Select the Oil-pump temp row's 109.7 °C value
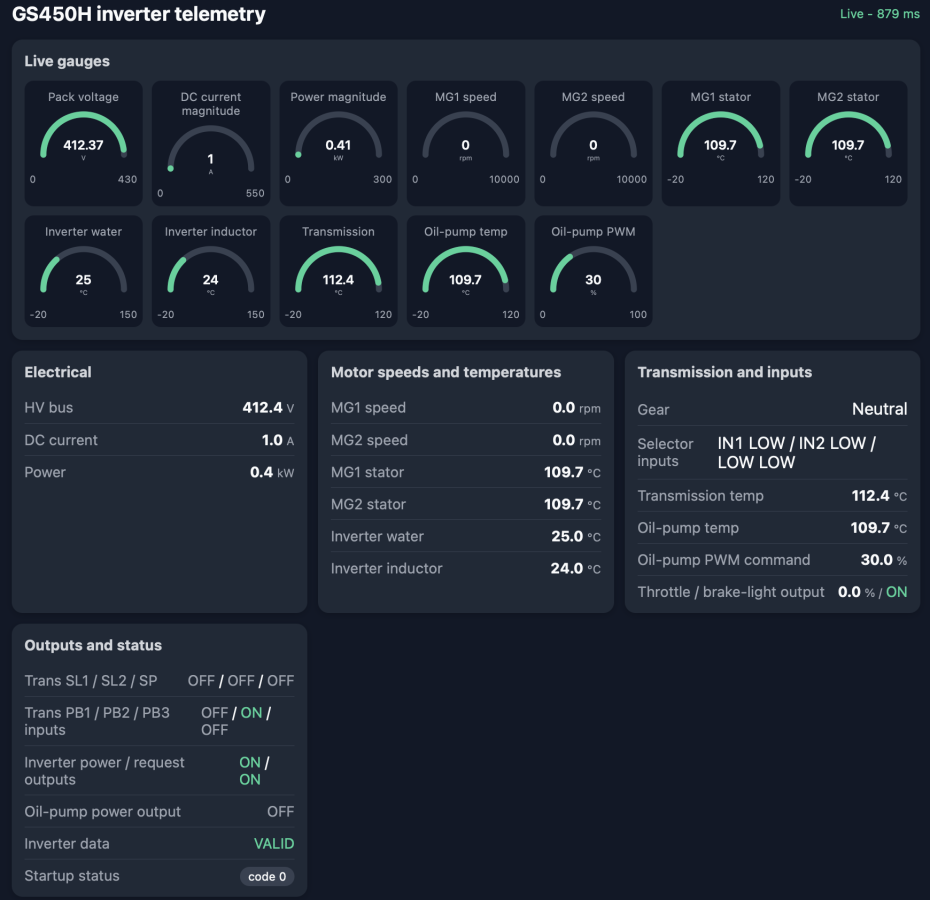 click(878, 527)
